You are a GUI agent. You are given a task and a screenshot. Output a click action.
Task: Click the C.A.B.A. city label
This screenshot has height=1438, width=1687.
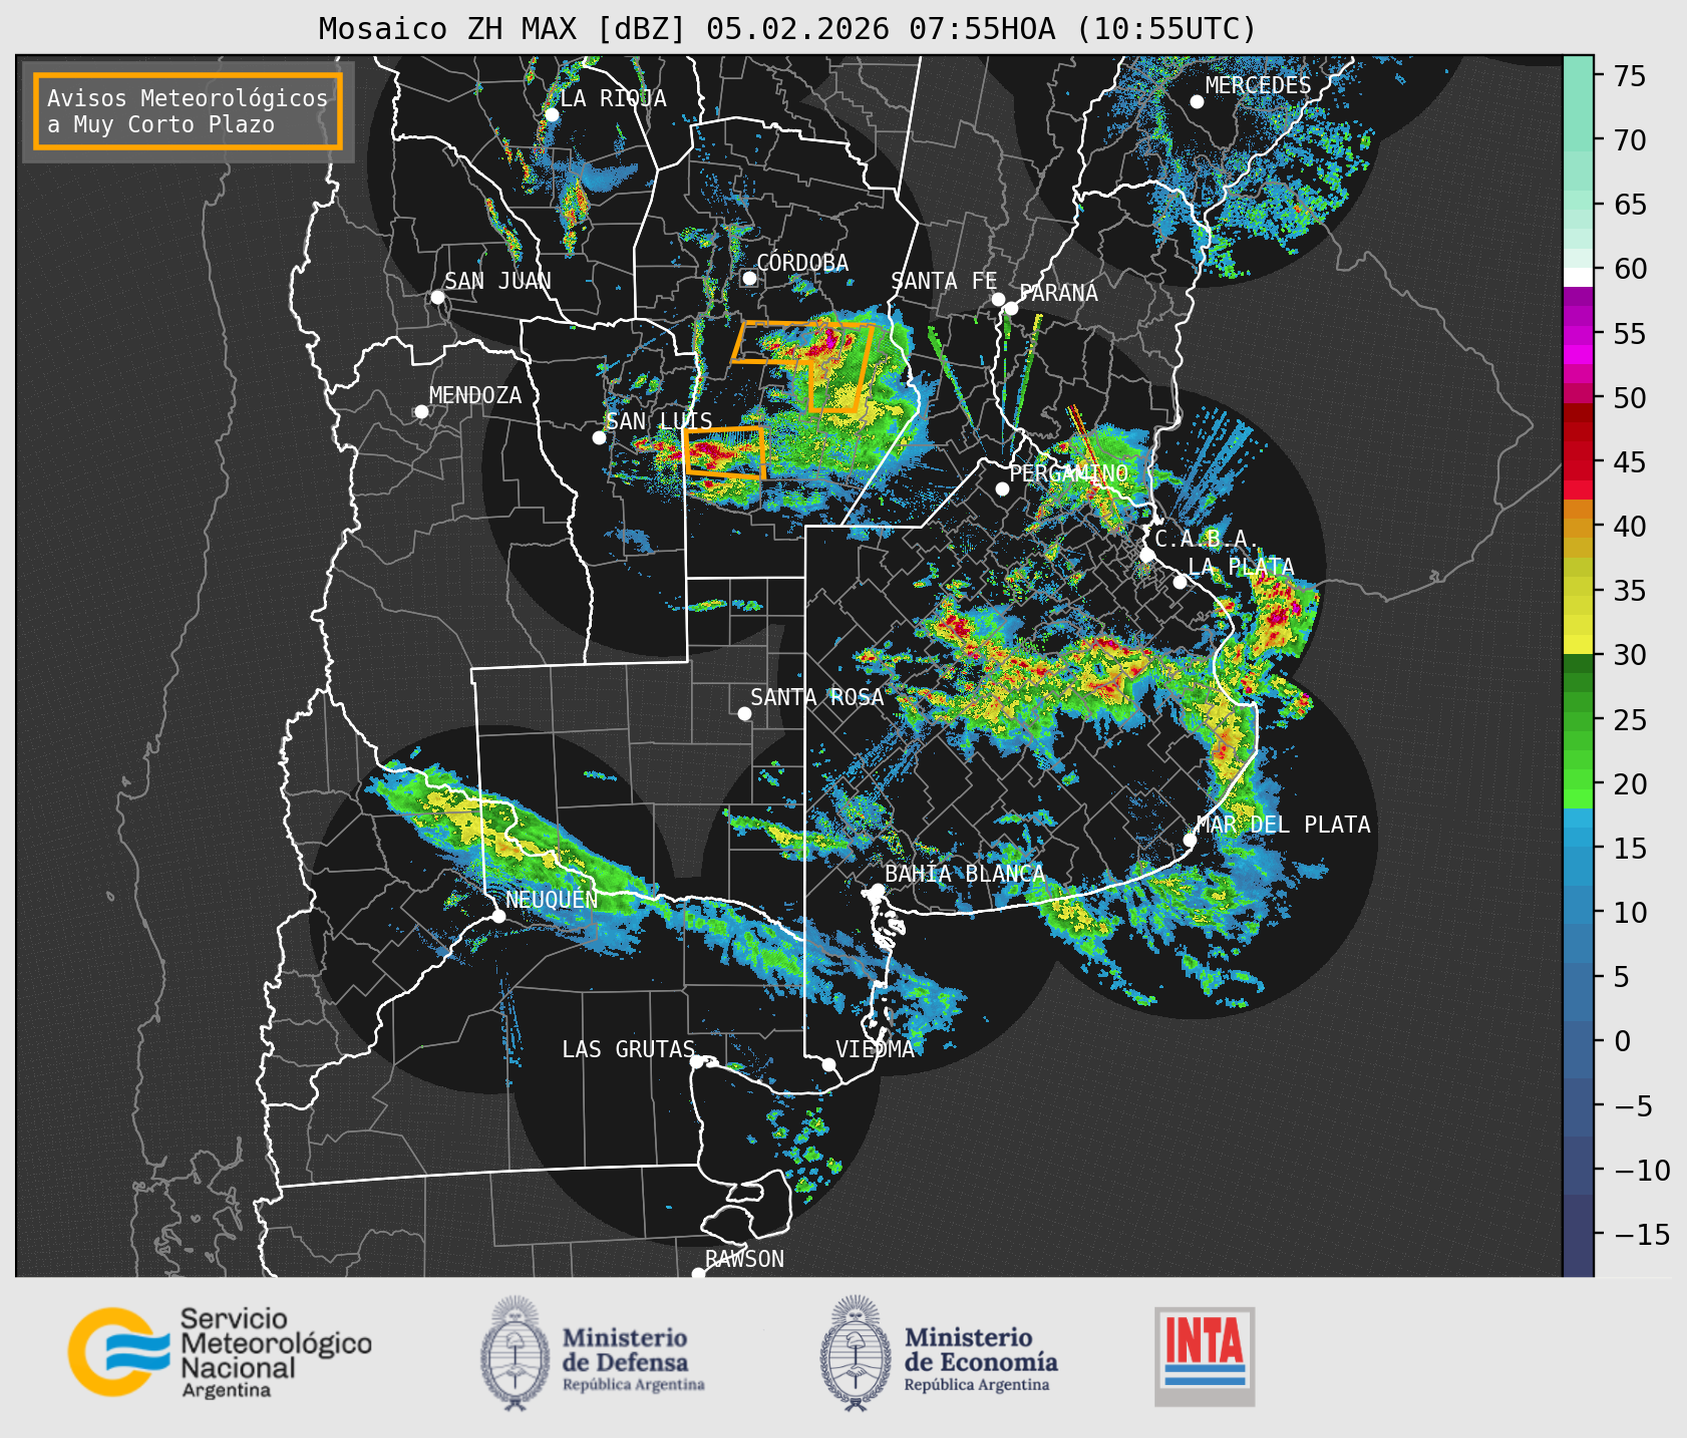pyautogui.click(x=1205, y=539)
